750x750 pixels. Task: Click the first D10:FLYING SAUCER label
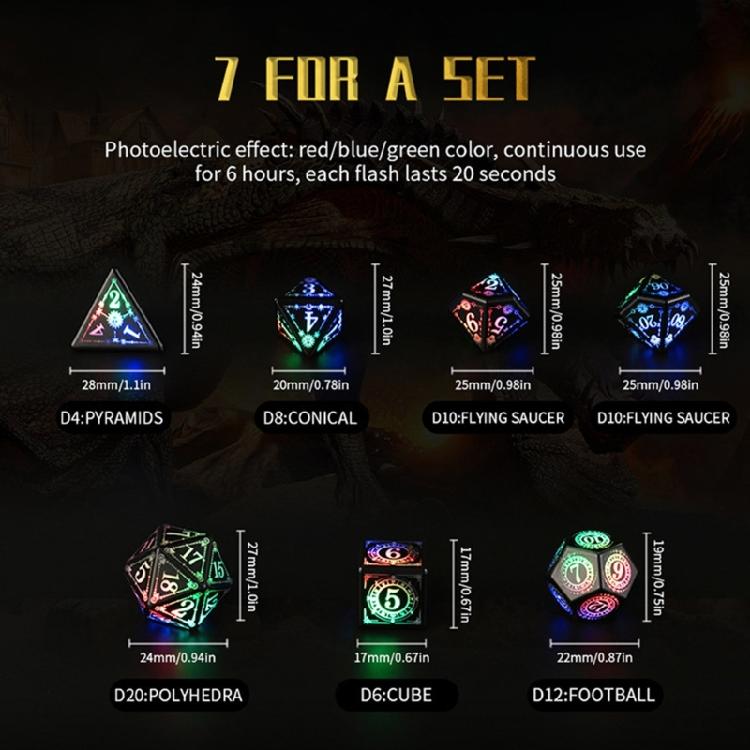(498, 418)
